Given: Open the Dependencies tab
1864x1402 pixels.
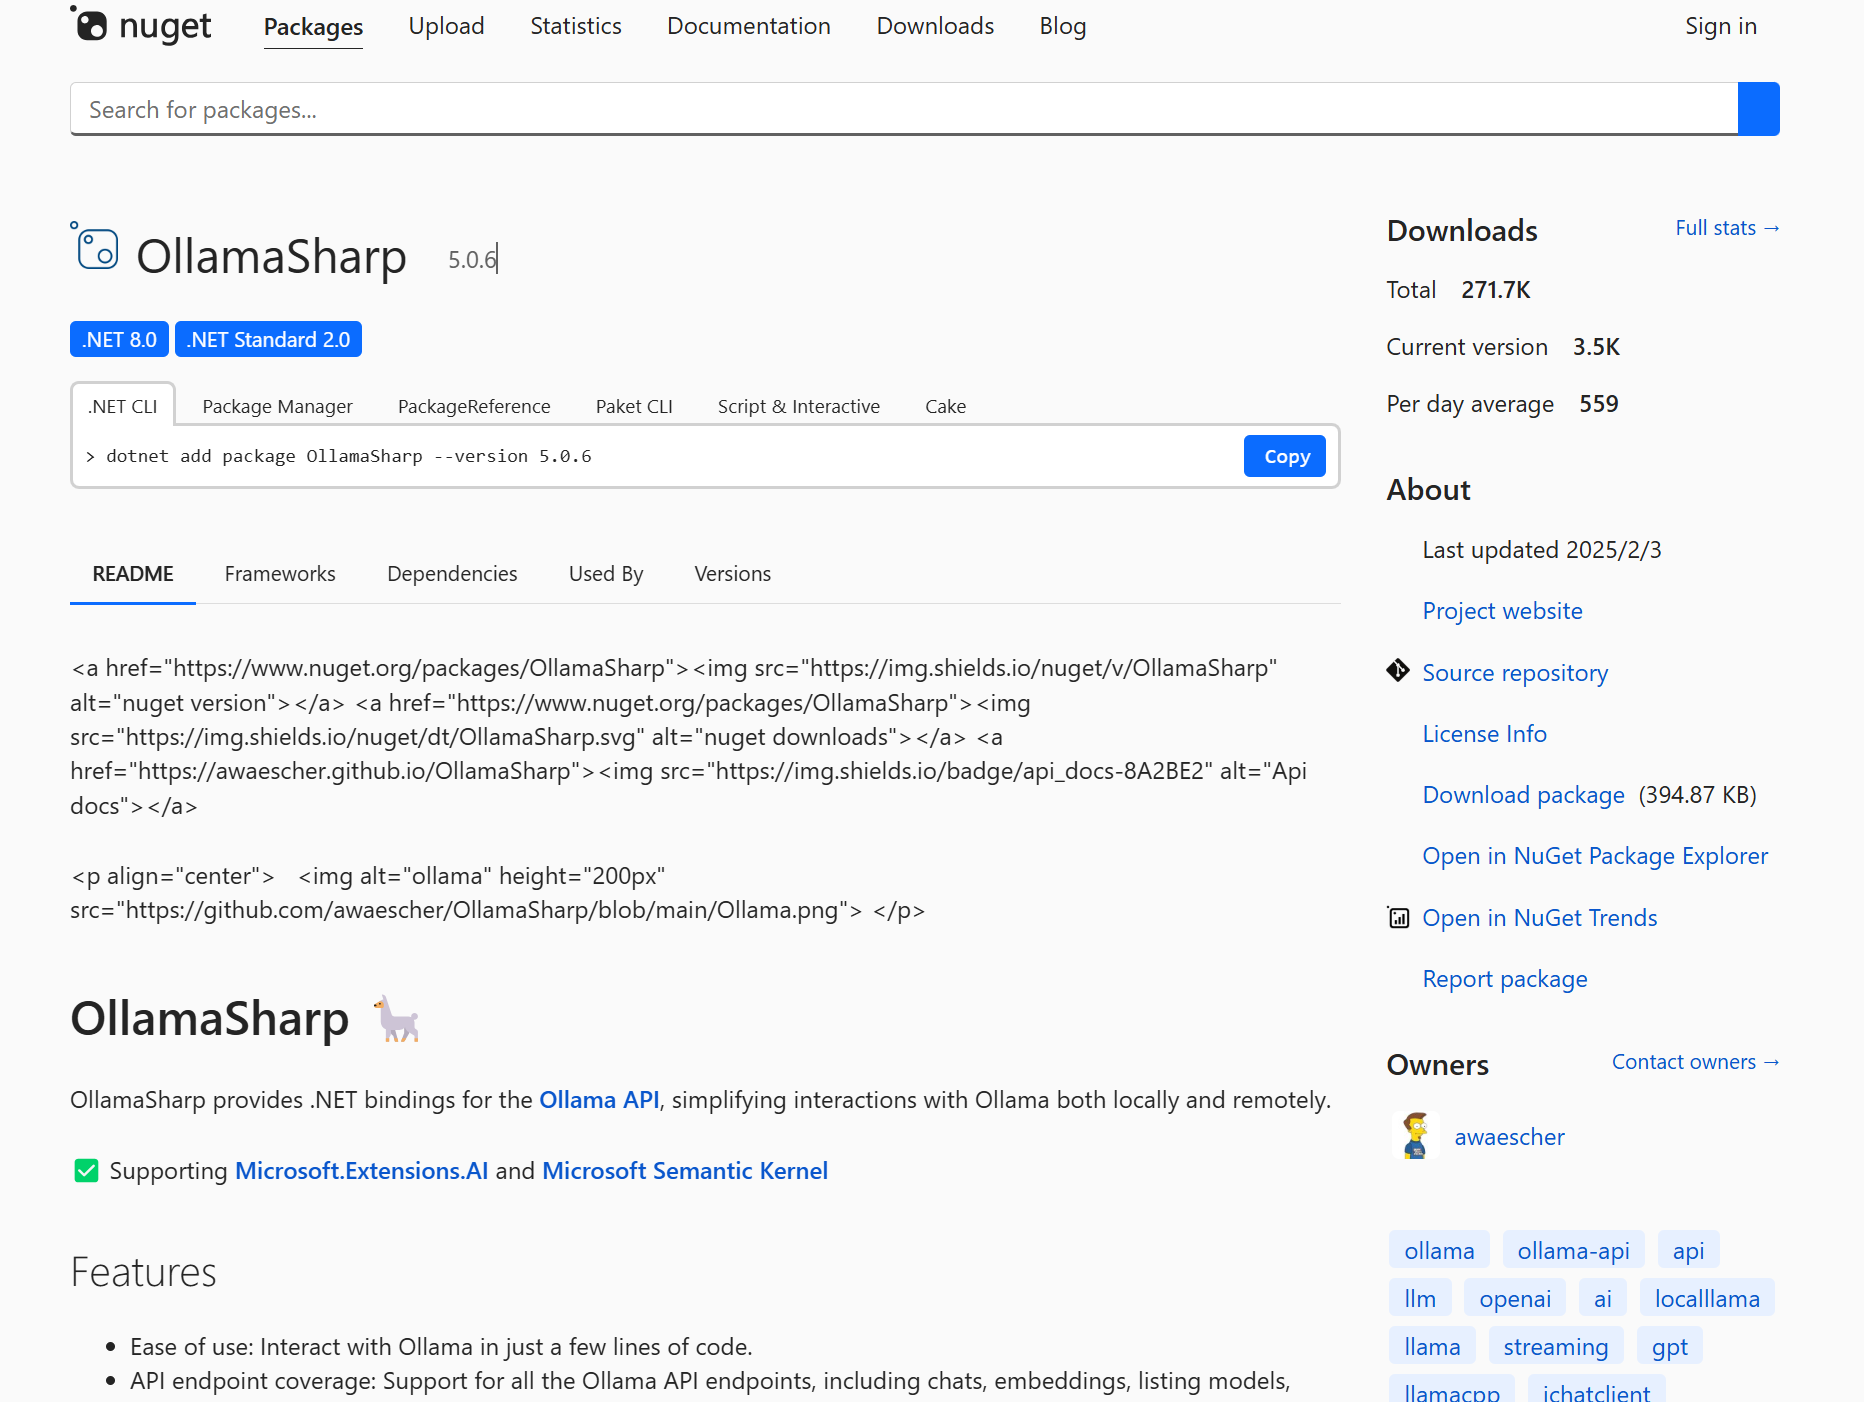Looking at the screenshot, I should coord(452,574).
